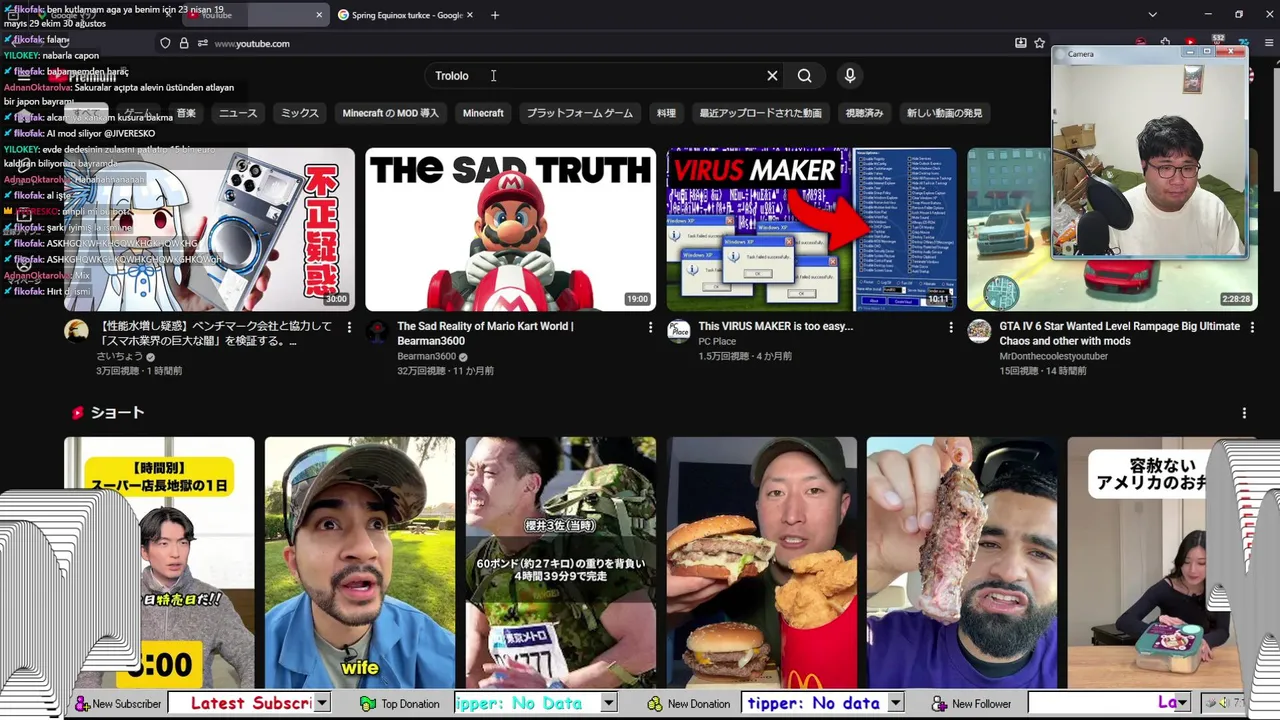Select the Minecraft filter chip

483,113
